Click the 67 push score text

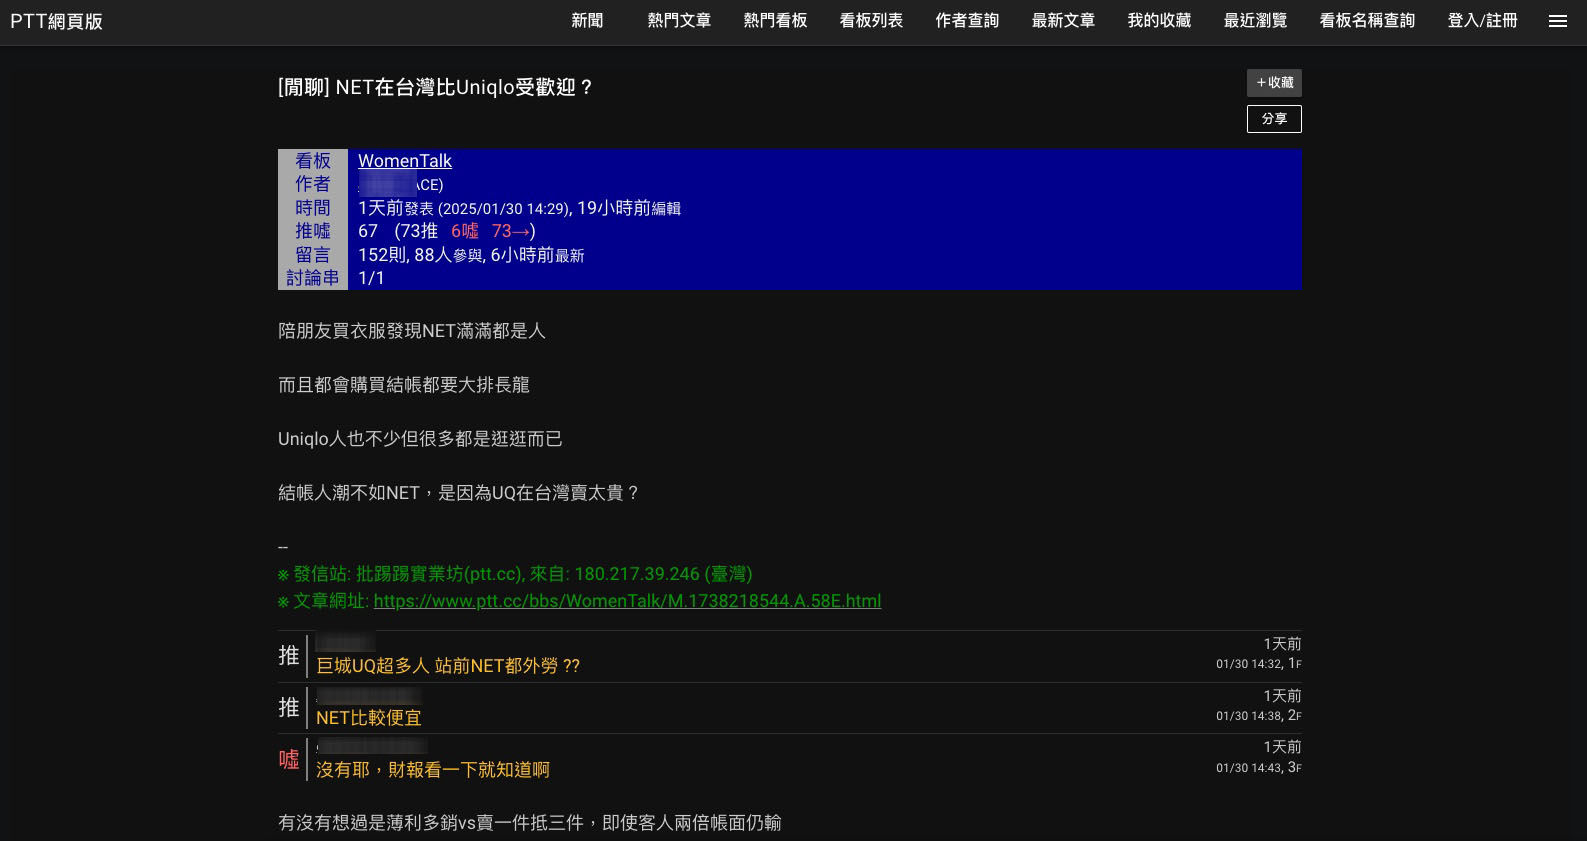[x=368, y=231]
